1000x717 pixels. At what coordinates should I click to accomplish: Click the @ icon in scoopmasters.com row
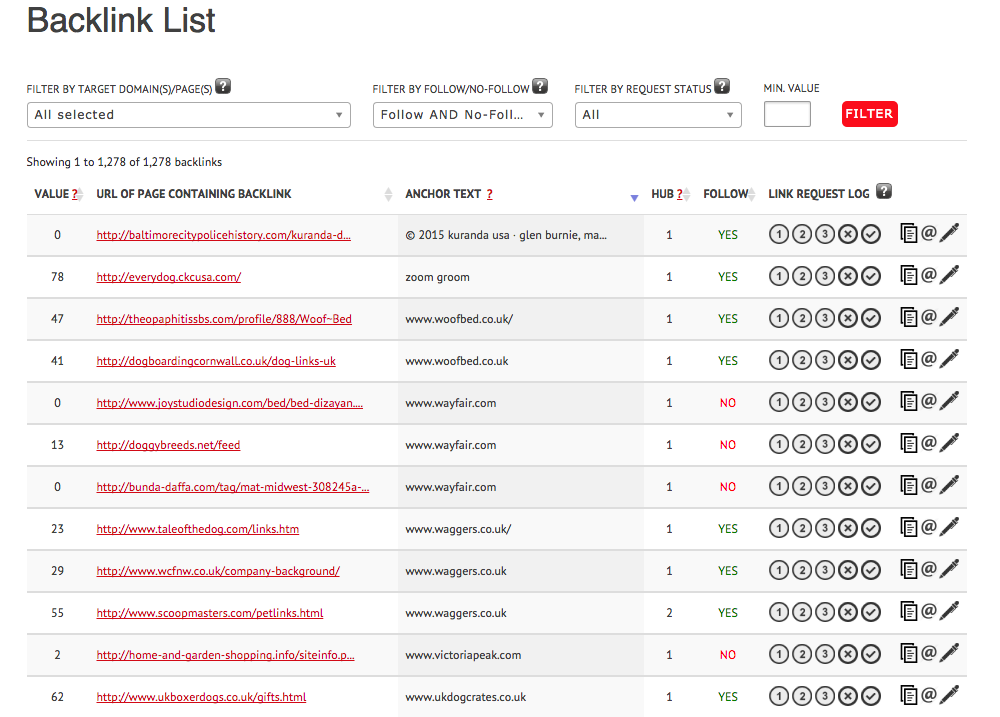point(929,611)
